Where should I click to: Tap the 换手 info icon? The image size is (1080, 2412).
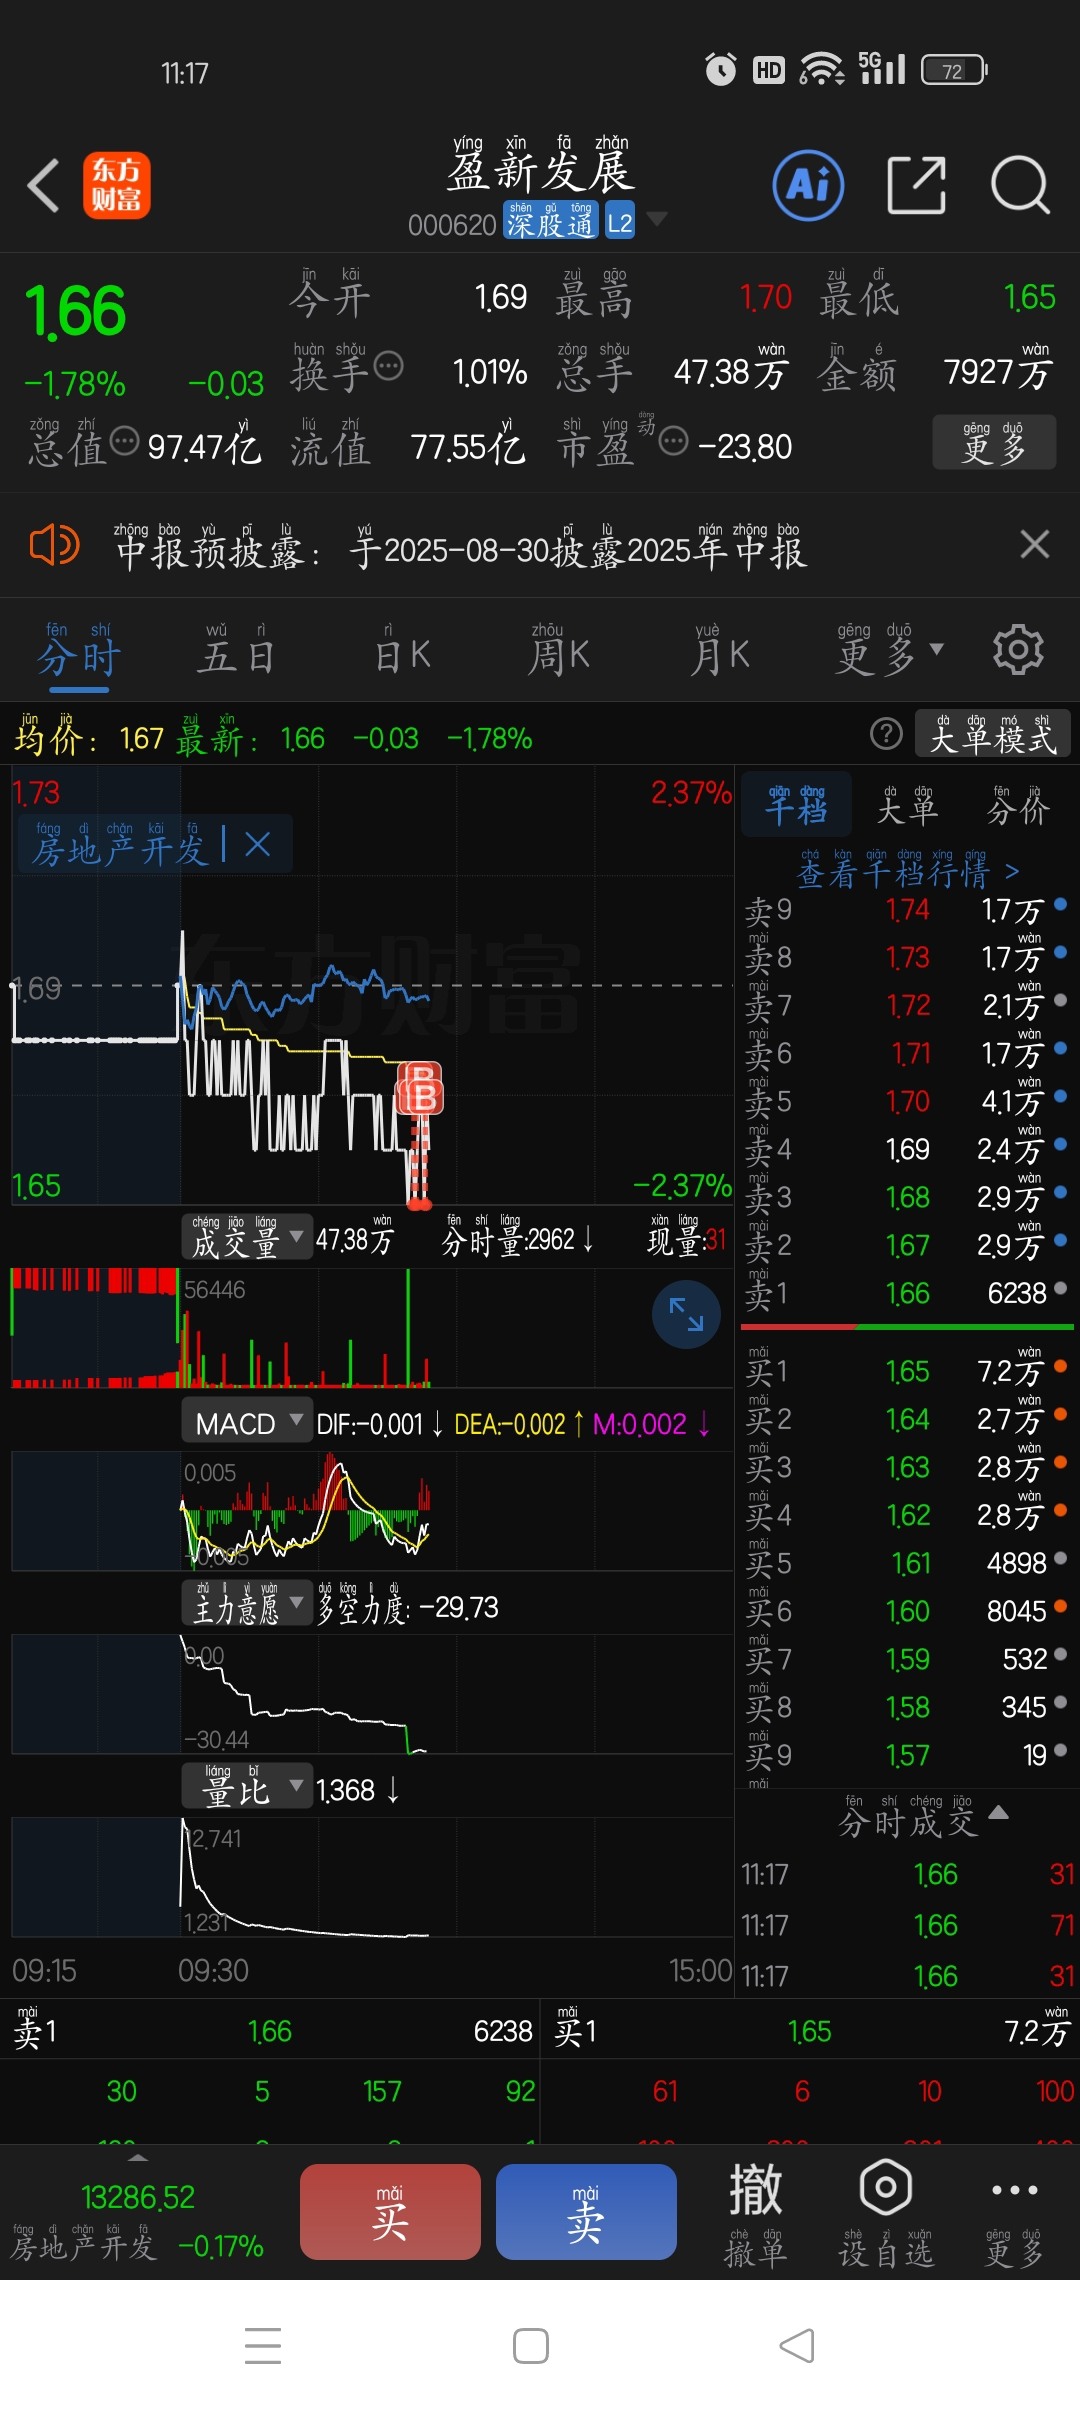click(388, 365)
